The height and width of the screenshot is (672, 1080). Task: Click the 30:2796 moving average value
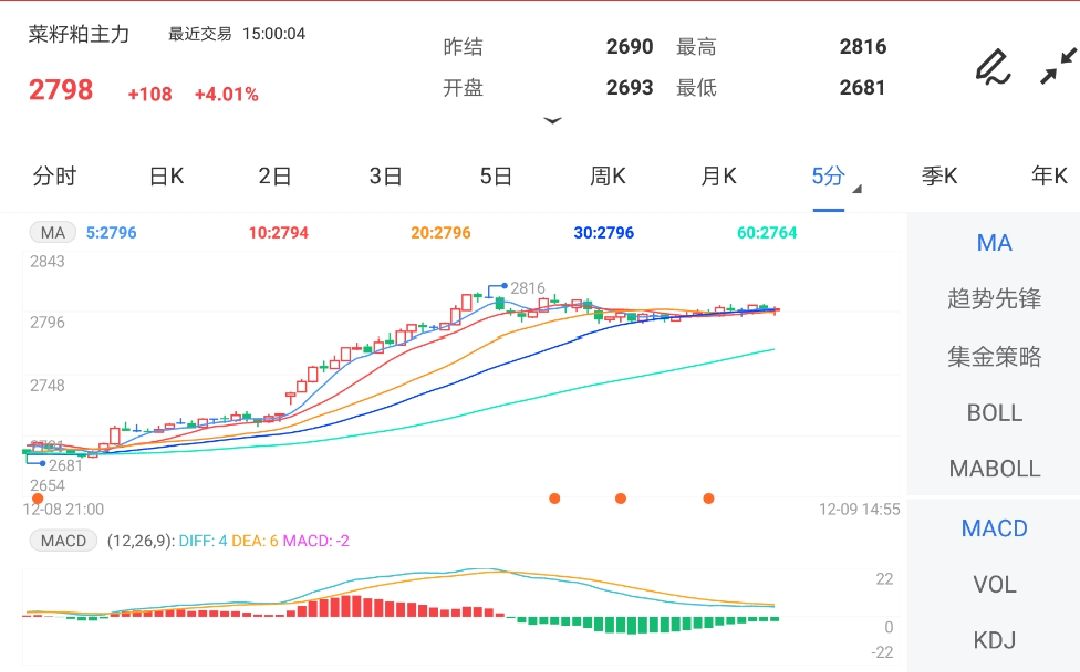603,233
